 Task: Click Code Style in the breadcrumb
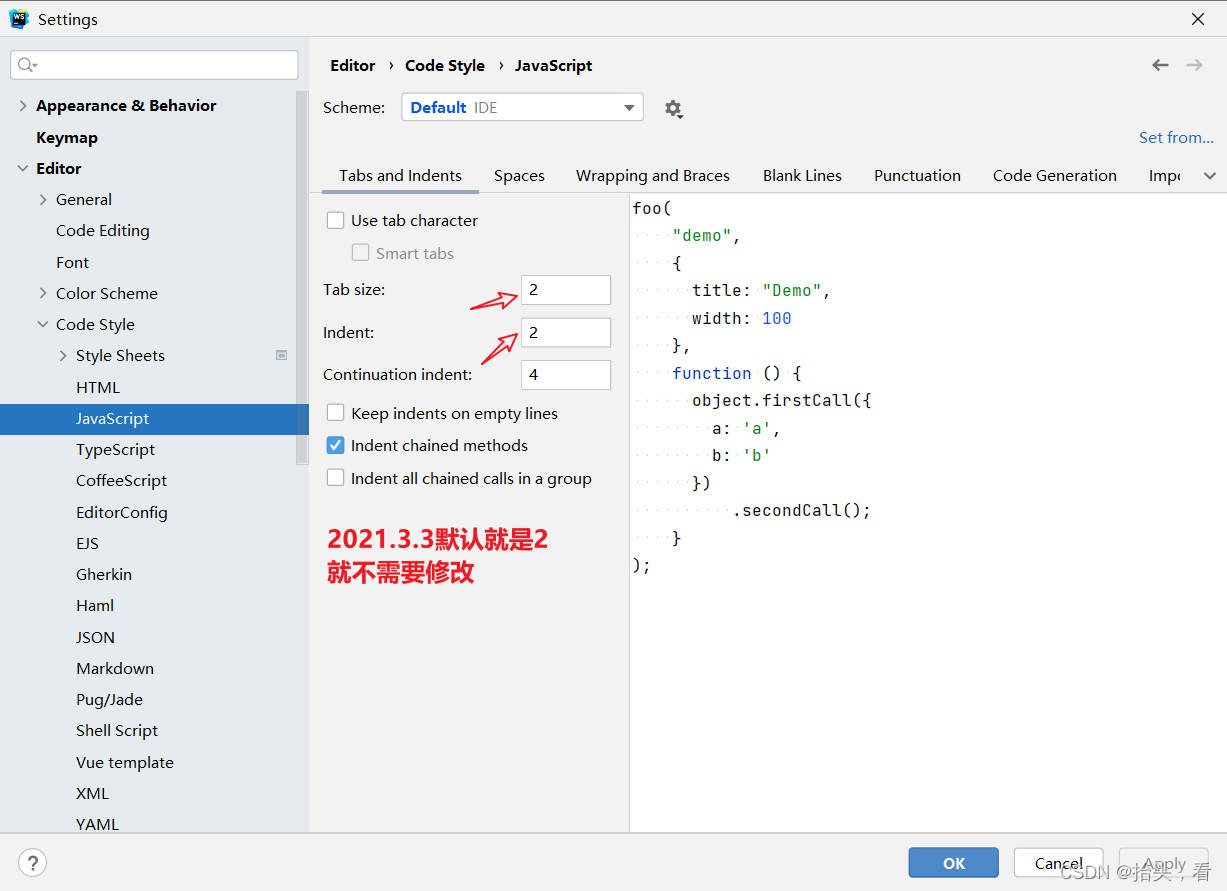tap(445, 65)
